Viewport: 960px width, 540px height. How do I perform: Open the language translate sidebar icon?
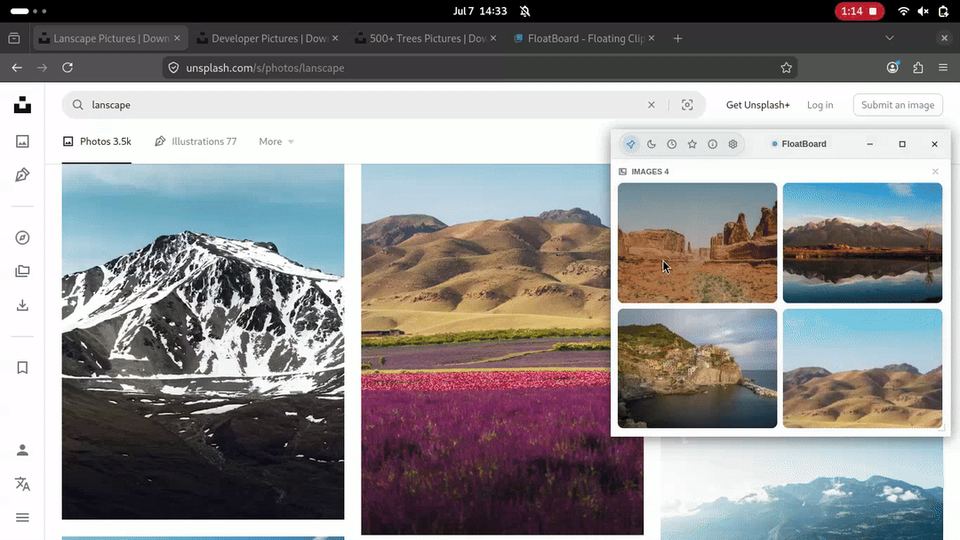23,484
